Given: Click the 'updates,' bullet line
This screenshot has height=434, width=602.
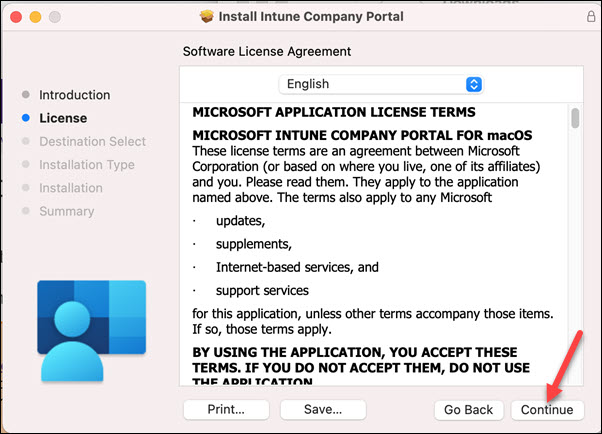Looking at the screenshot, I should click(x=240, y=221).
